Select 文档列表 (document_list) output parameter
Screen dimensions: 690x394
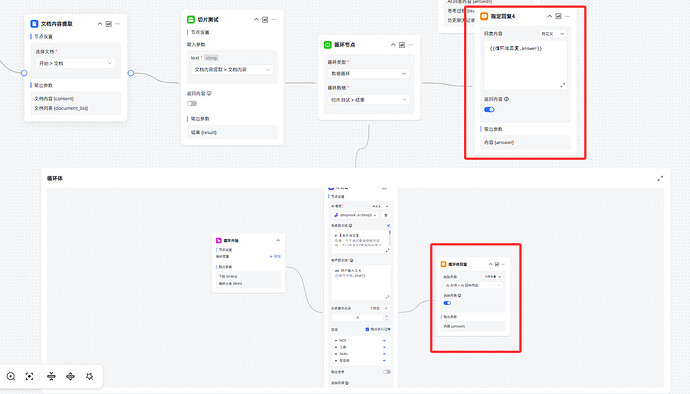click(61, 108)
